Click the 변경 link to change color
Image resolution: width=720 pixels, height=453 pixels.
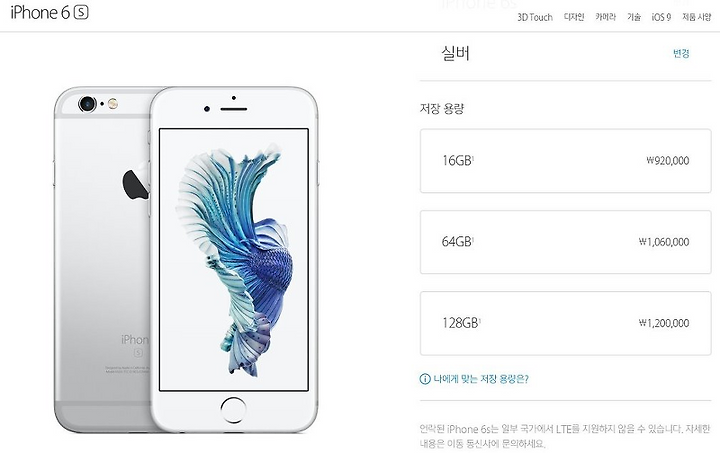[681, 53]
